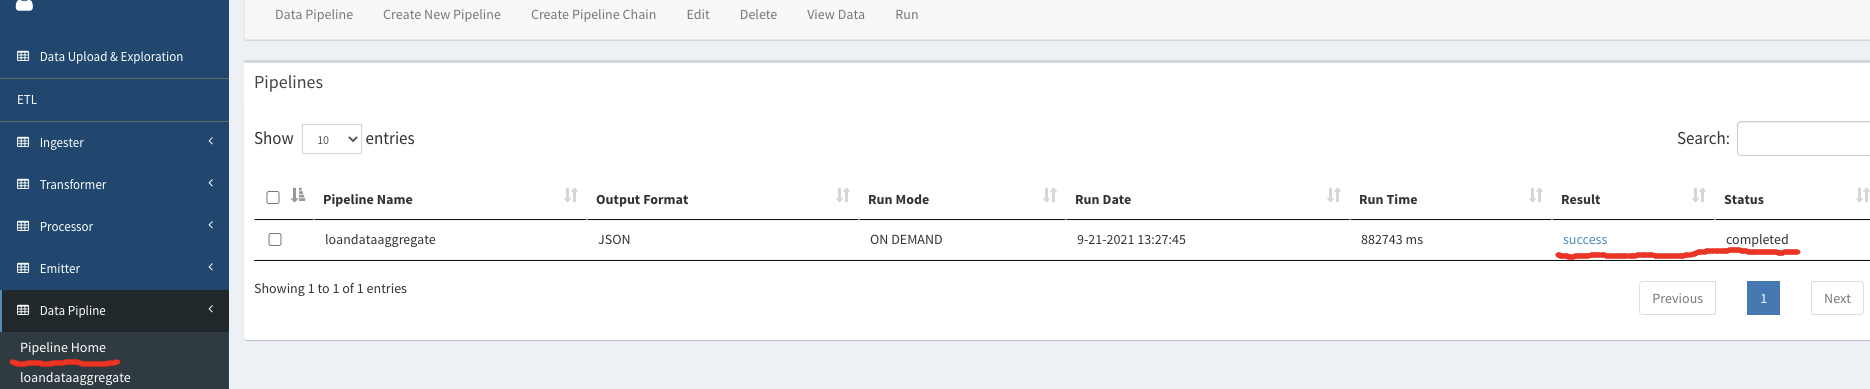
Task: Tick the select-all checkbox in the table header
Action: coord(273,197)
